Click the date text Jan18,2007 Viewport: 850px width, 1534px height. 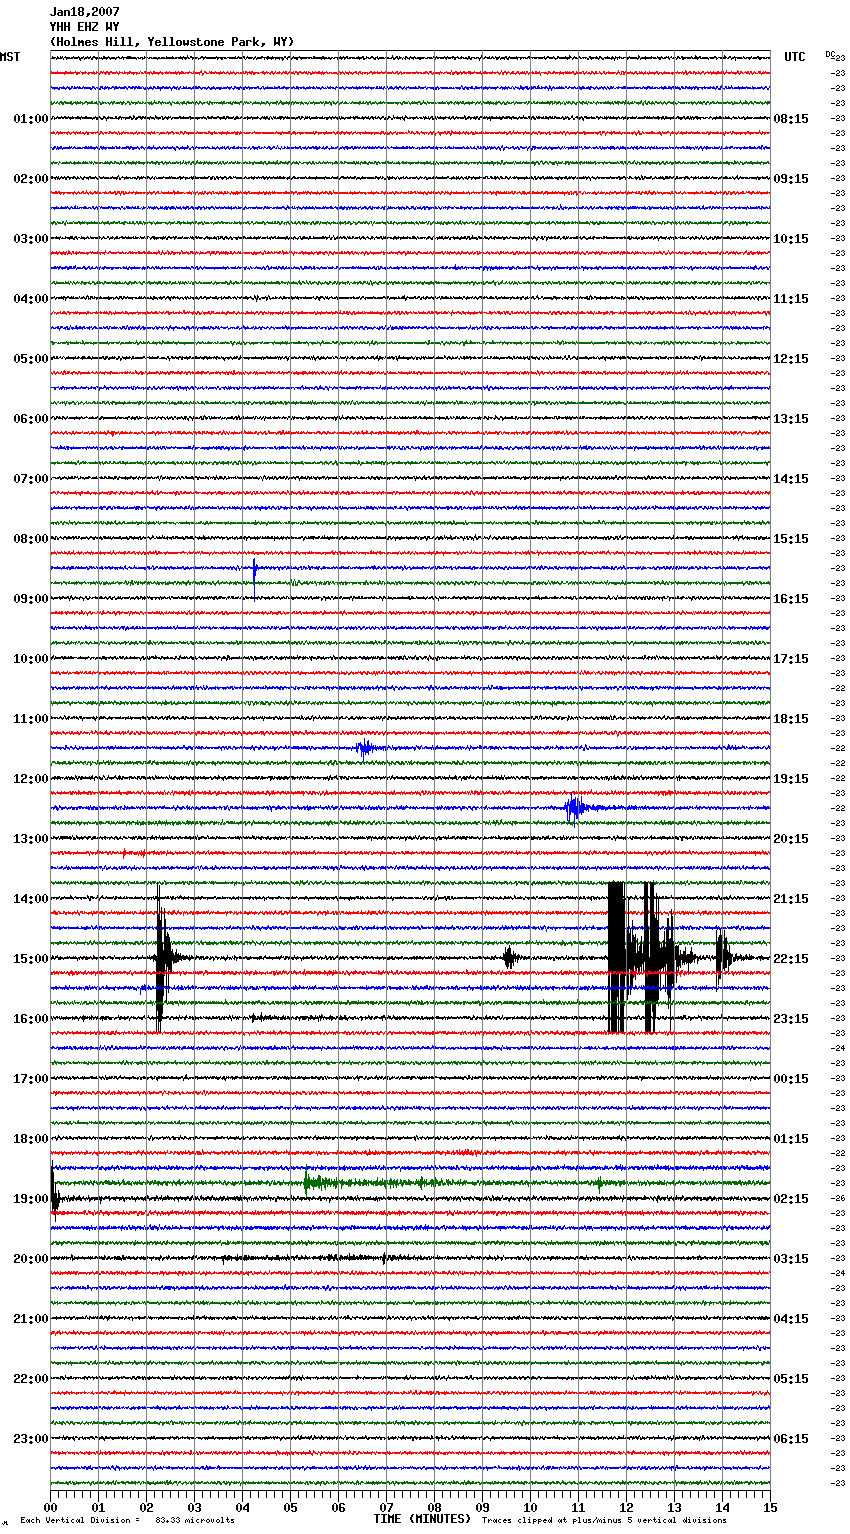coord(85,12)
